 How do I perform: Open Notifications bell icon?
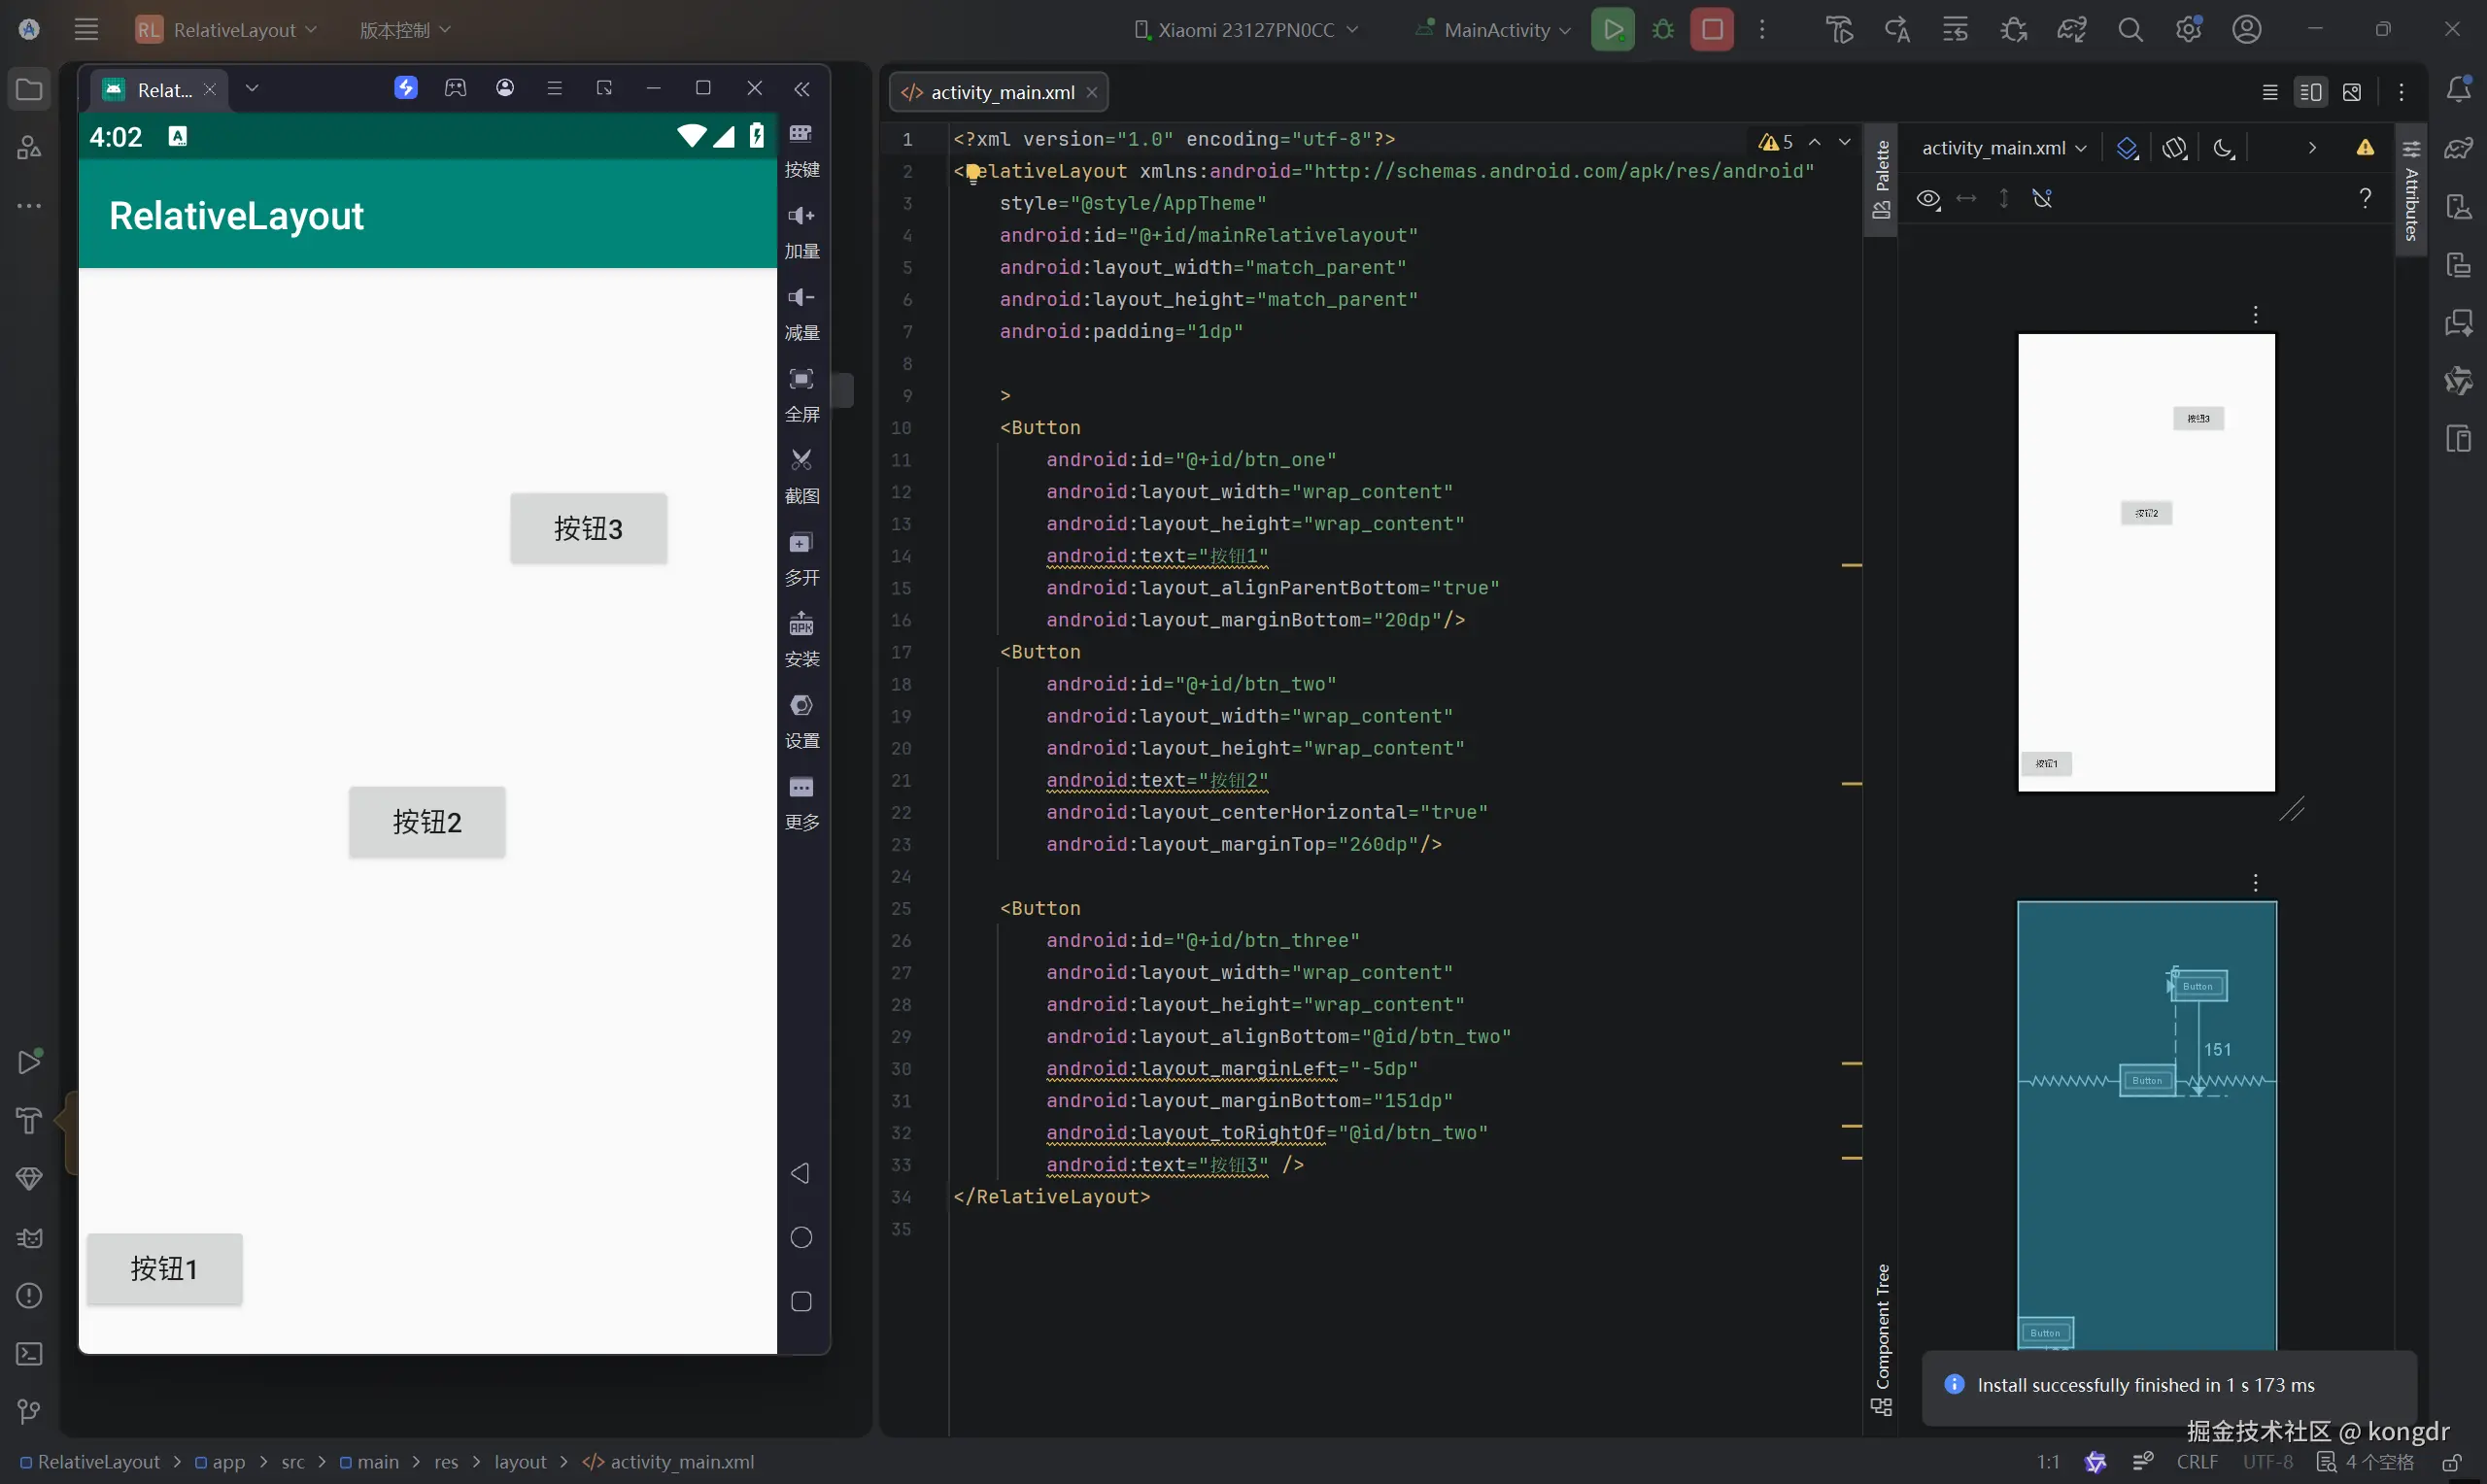click(2459, 90)
